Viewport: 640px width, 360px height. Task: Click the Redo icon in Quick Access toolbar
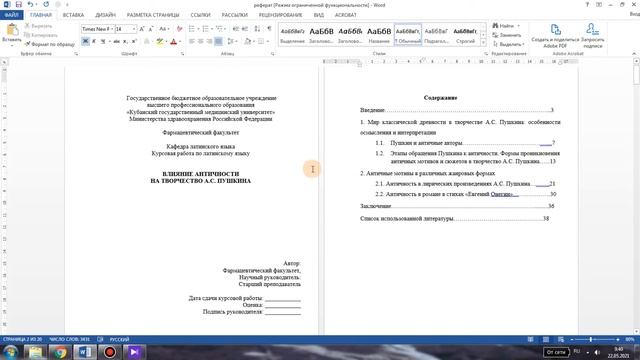46,4
